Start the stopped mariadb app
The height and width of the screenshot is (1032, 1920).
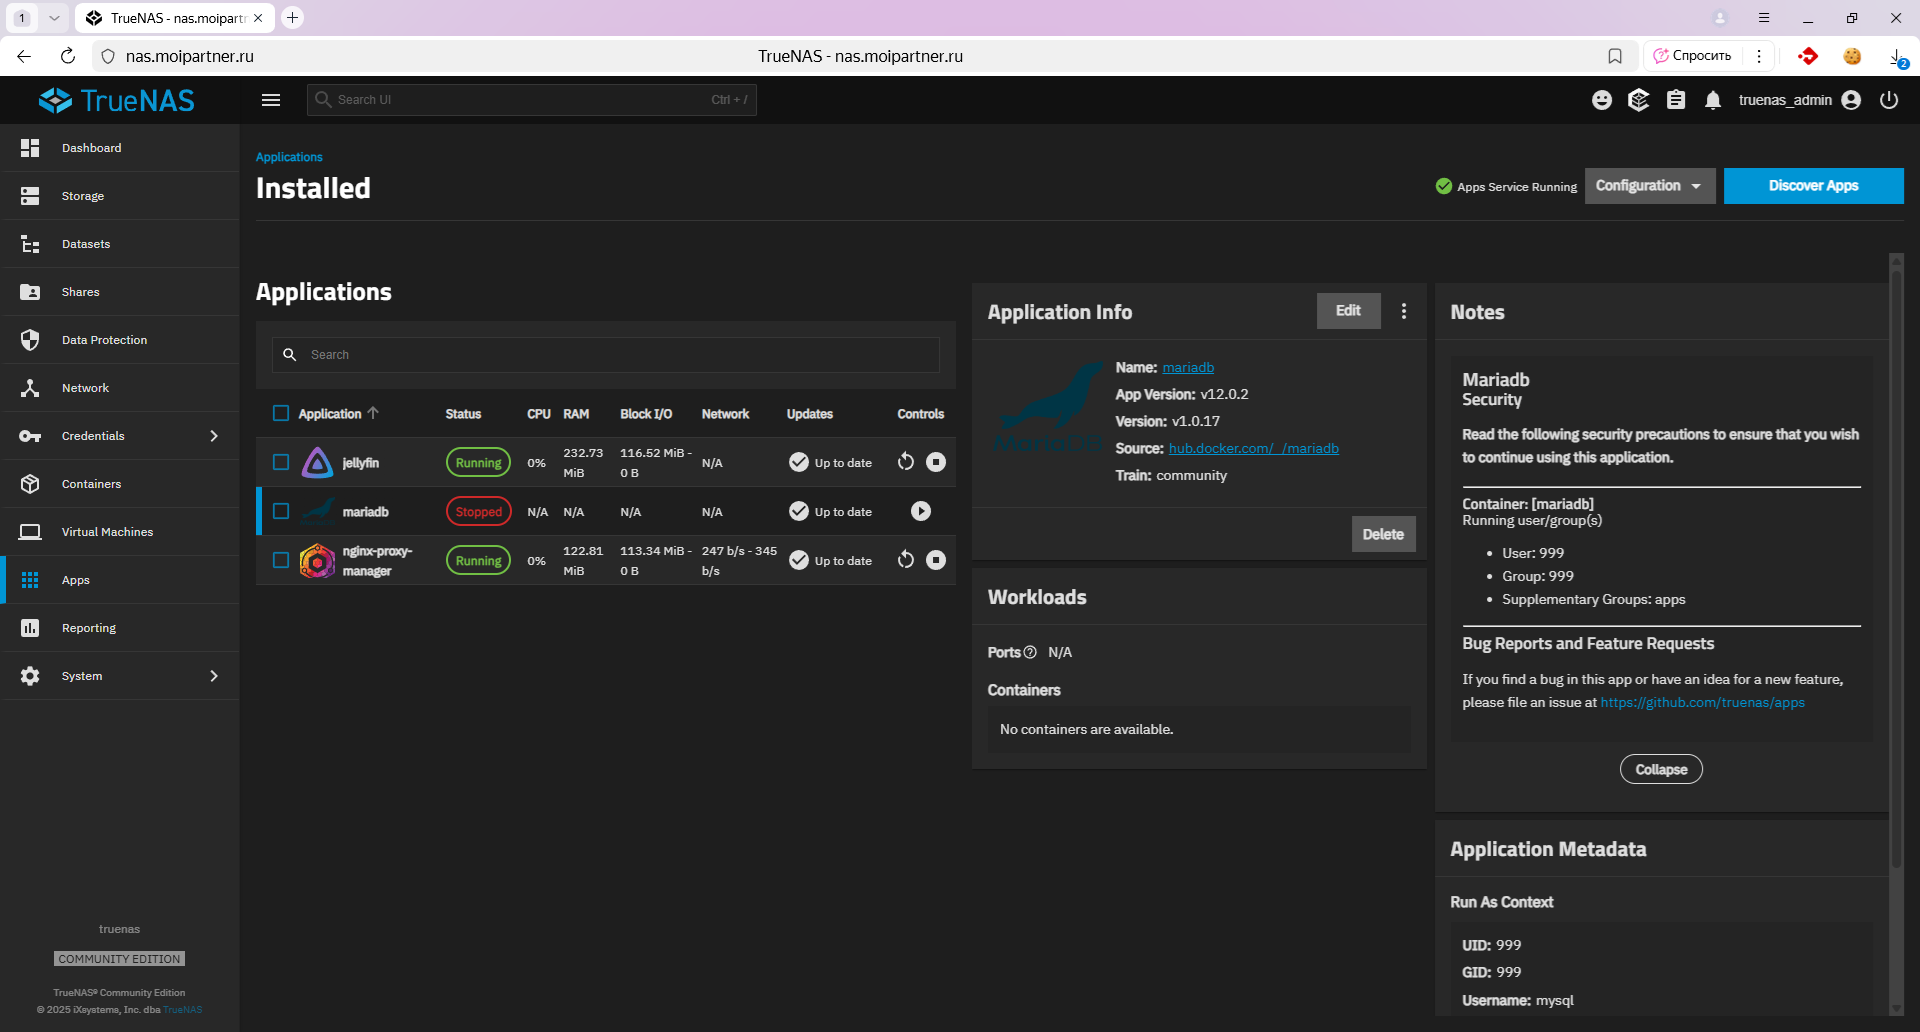pos(920,511)
